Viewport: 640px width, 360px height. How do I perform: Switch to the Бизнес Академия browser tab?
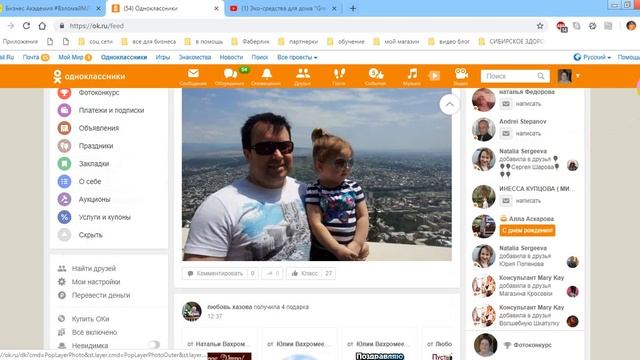51,8
